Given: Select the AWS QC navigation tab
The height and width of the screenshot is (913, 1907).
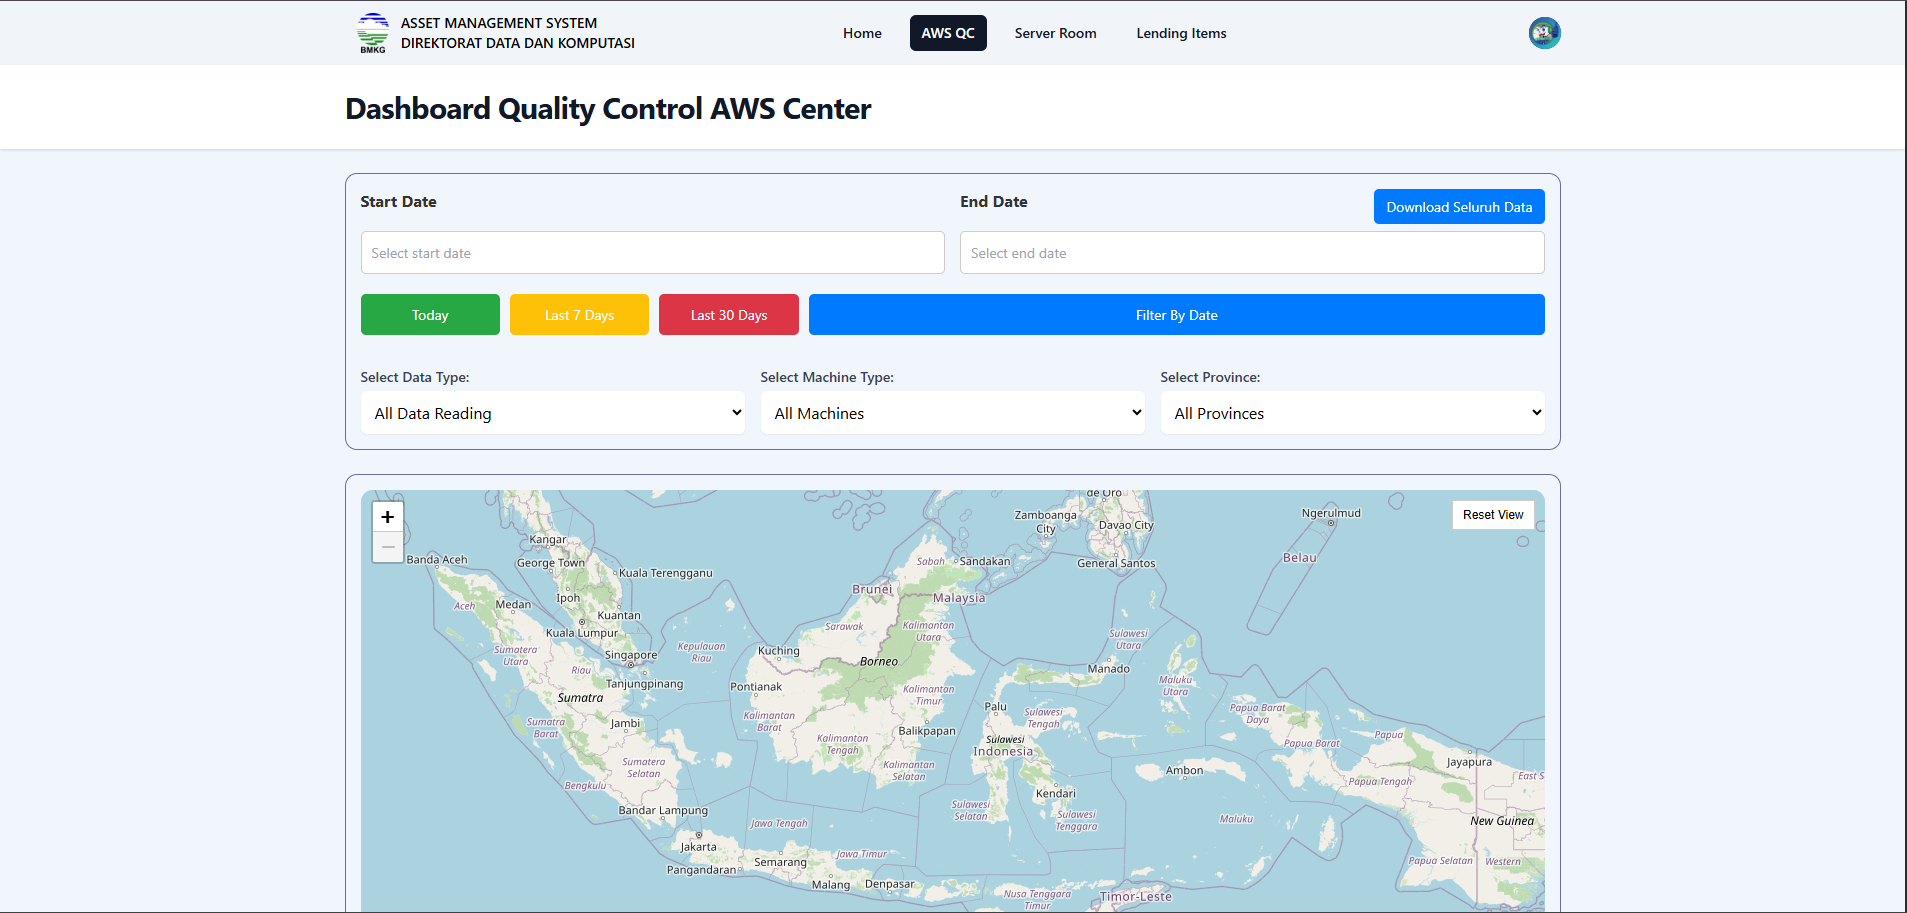Looking at the screenshot, I should (x=947, y=32).
